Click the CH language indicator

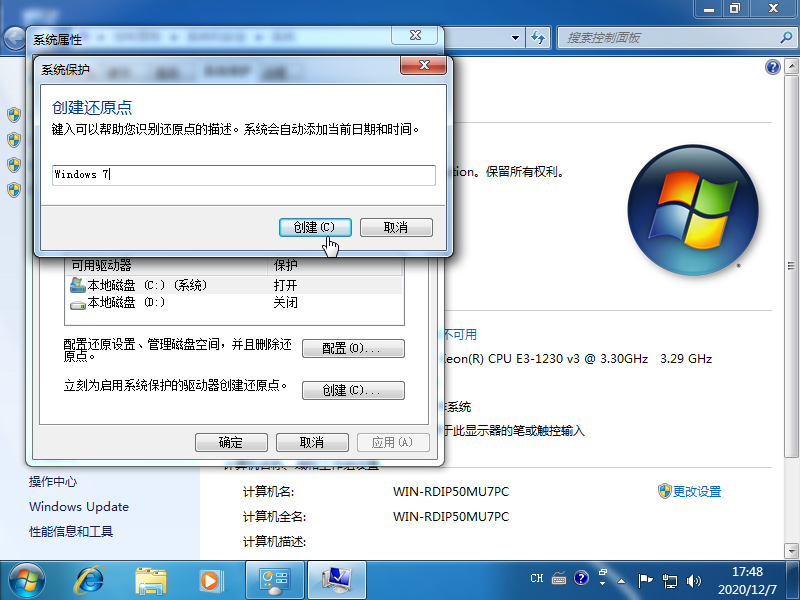pyautogui.click(x=537, y=578)
